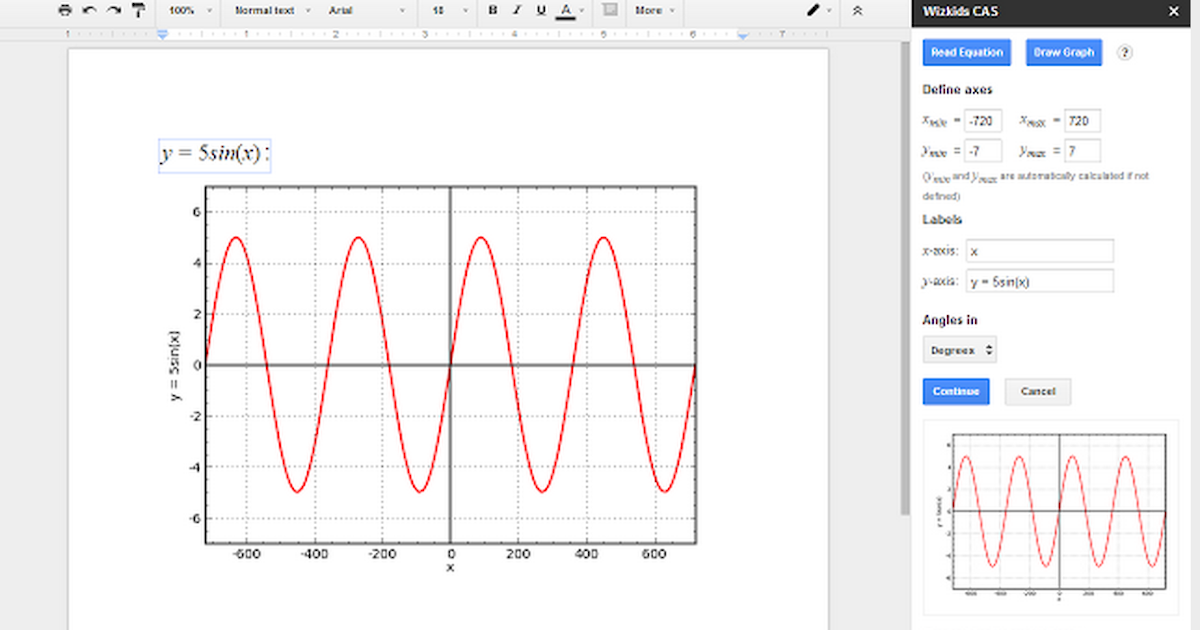
Task: Open the Arial font dropdown
Action: tap(366, 10)
